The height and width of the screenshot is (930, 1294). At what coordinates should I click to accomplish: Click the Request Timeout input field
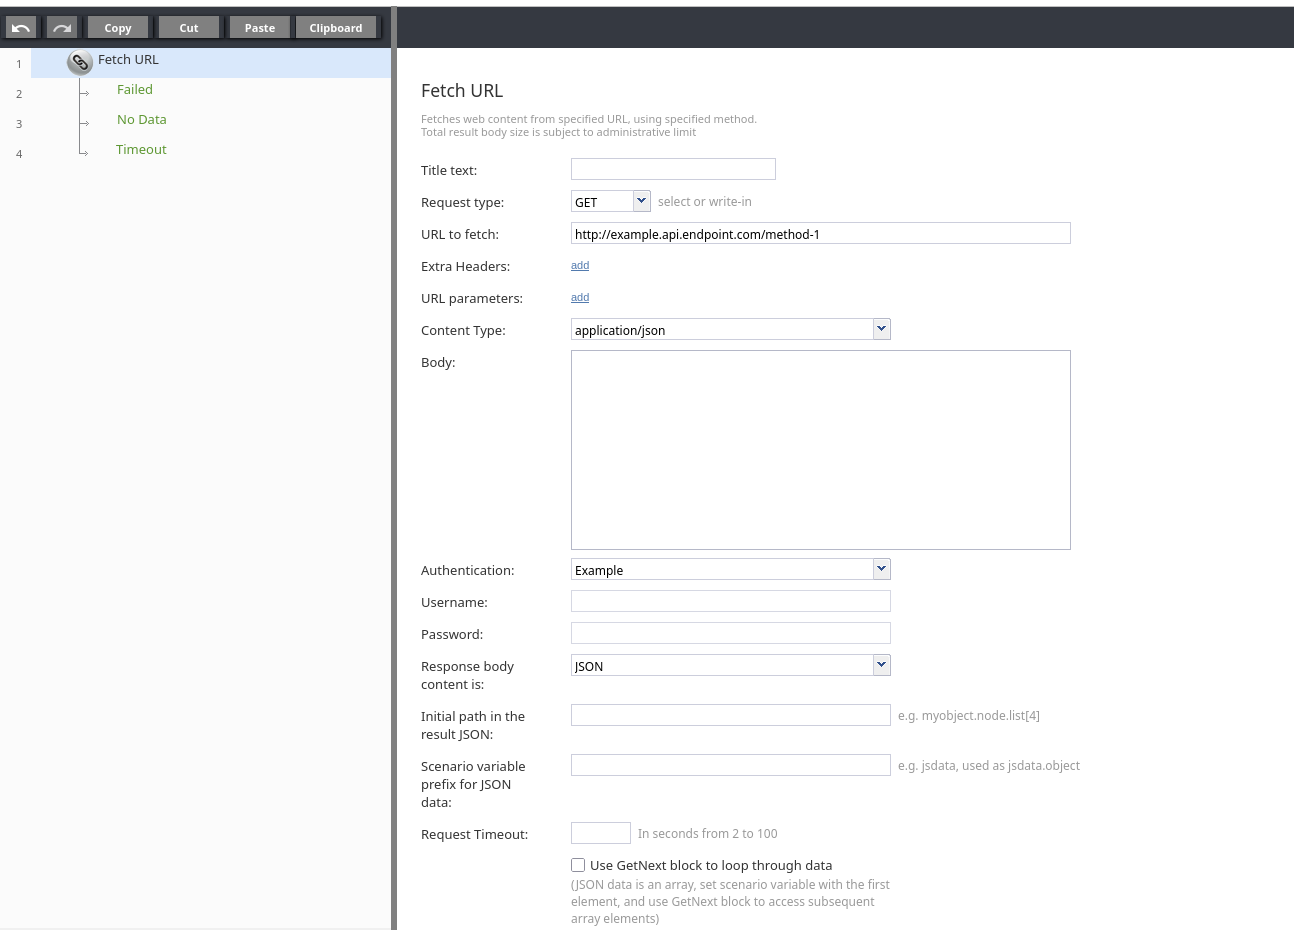click(x=600, y=833)
